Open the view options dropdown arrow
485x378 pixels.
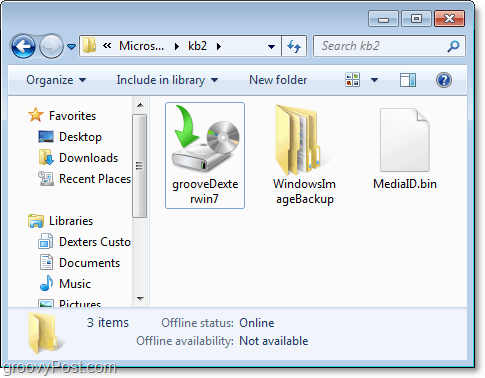(375, 80)
